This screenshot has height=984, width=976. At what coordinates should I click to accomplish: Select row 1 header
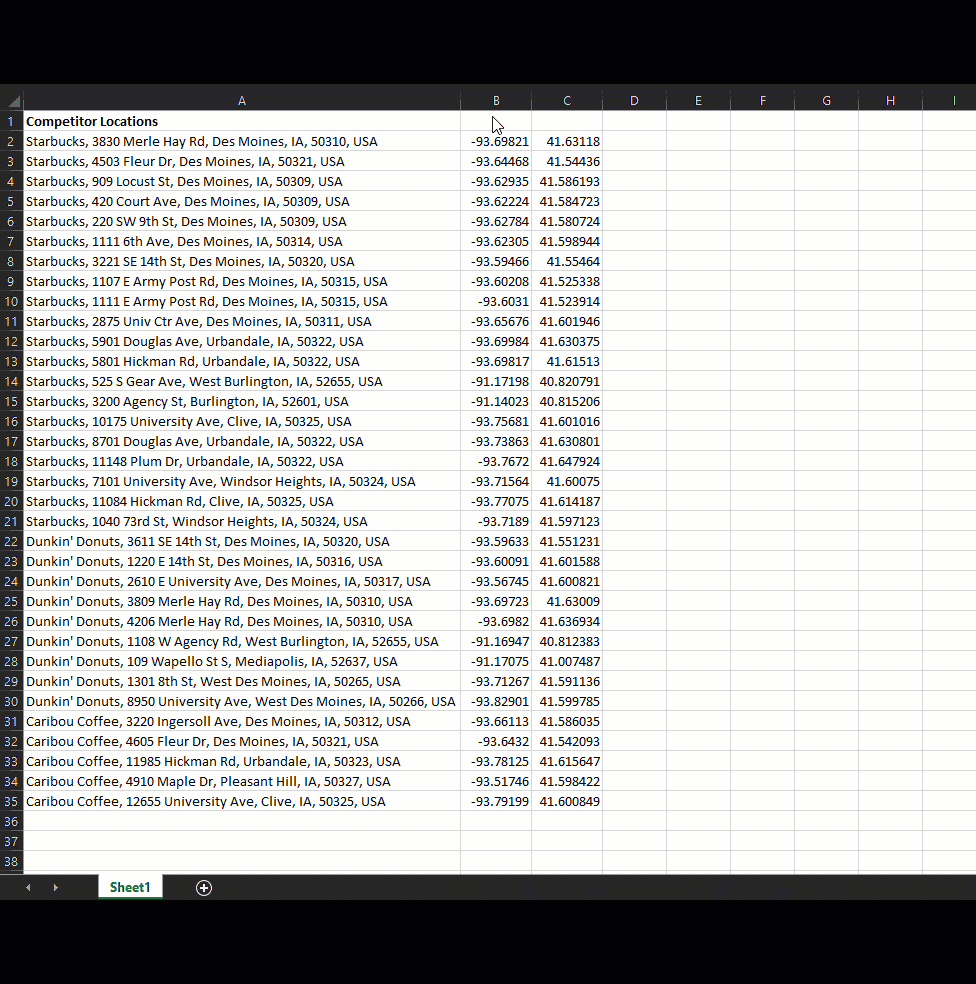pyautogui.click(x=11, y=121)
